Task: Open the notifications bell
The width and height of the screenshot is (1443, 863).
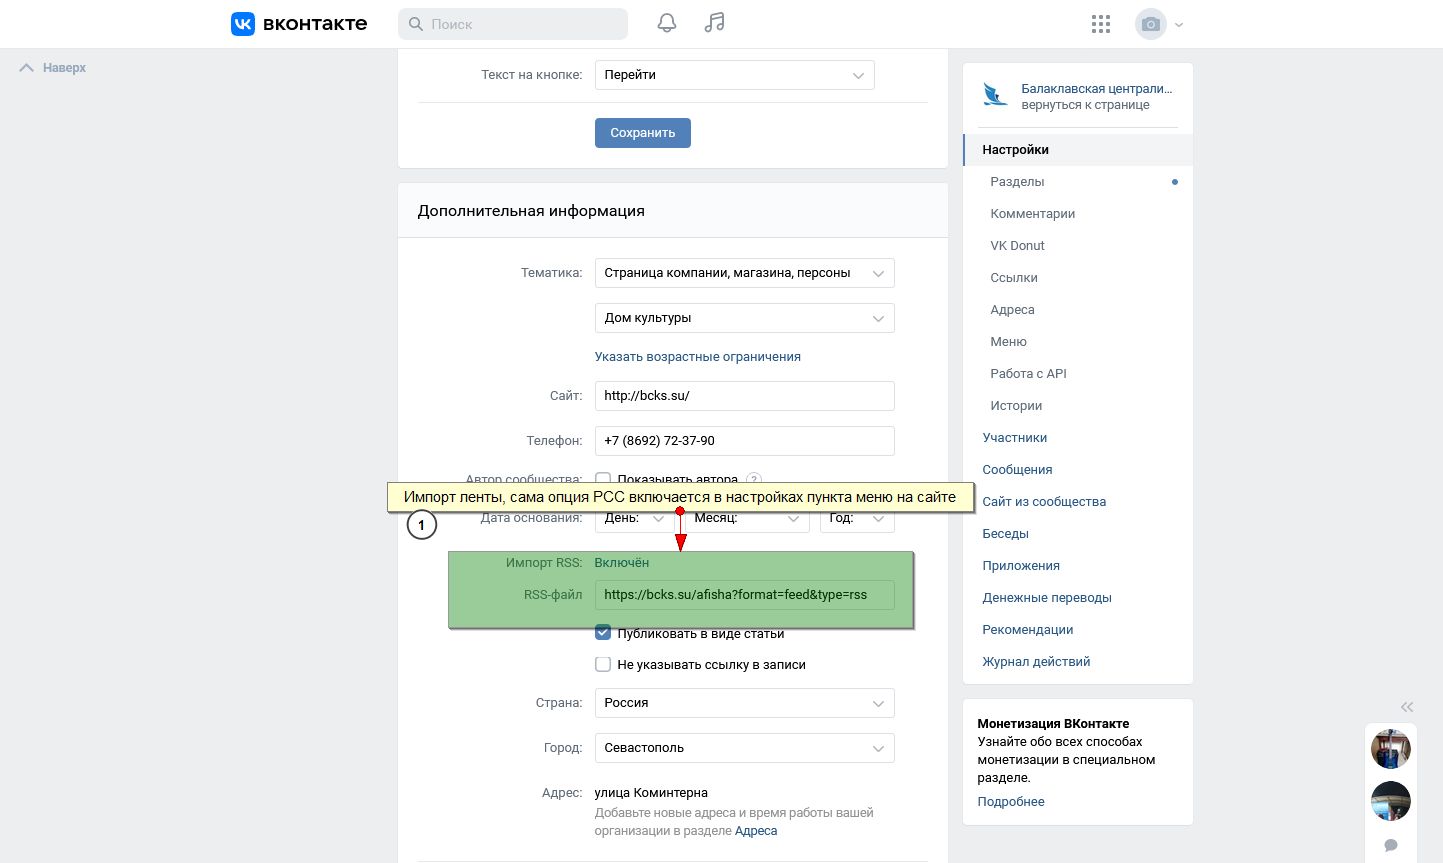Action: coord(667,24)
